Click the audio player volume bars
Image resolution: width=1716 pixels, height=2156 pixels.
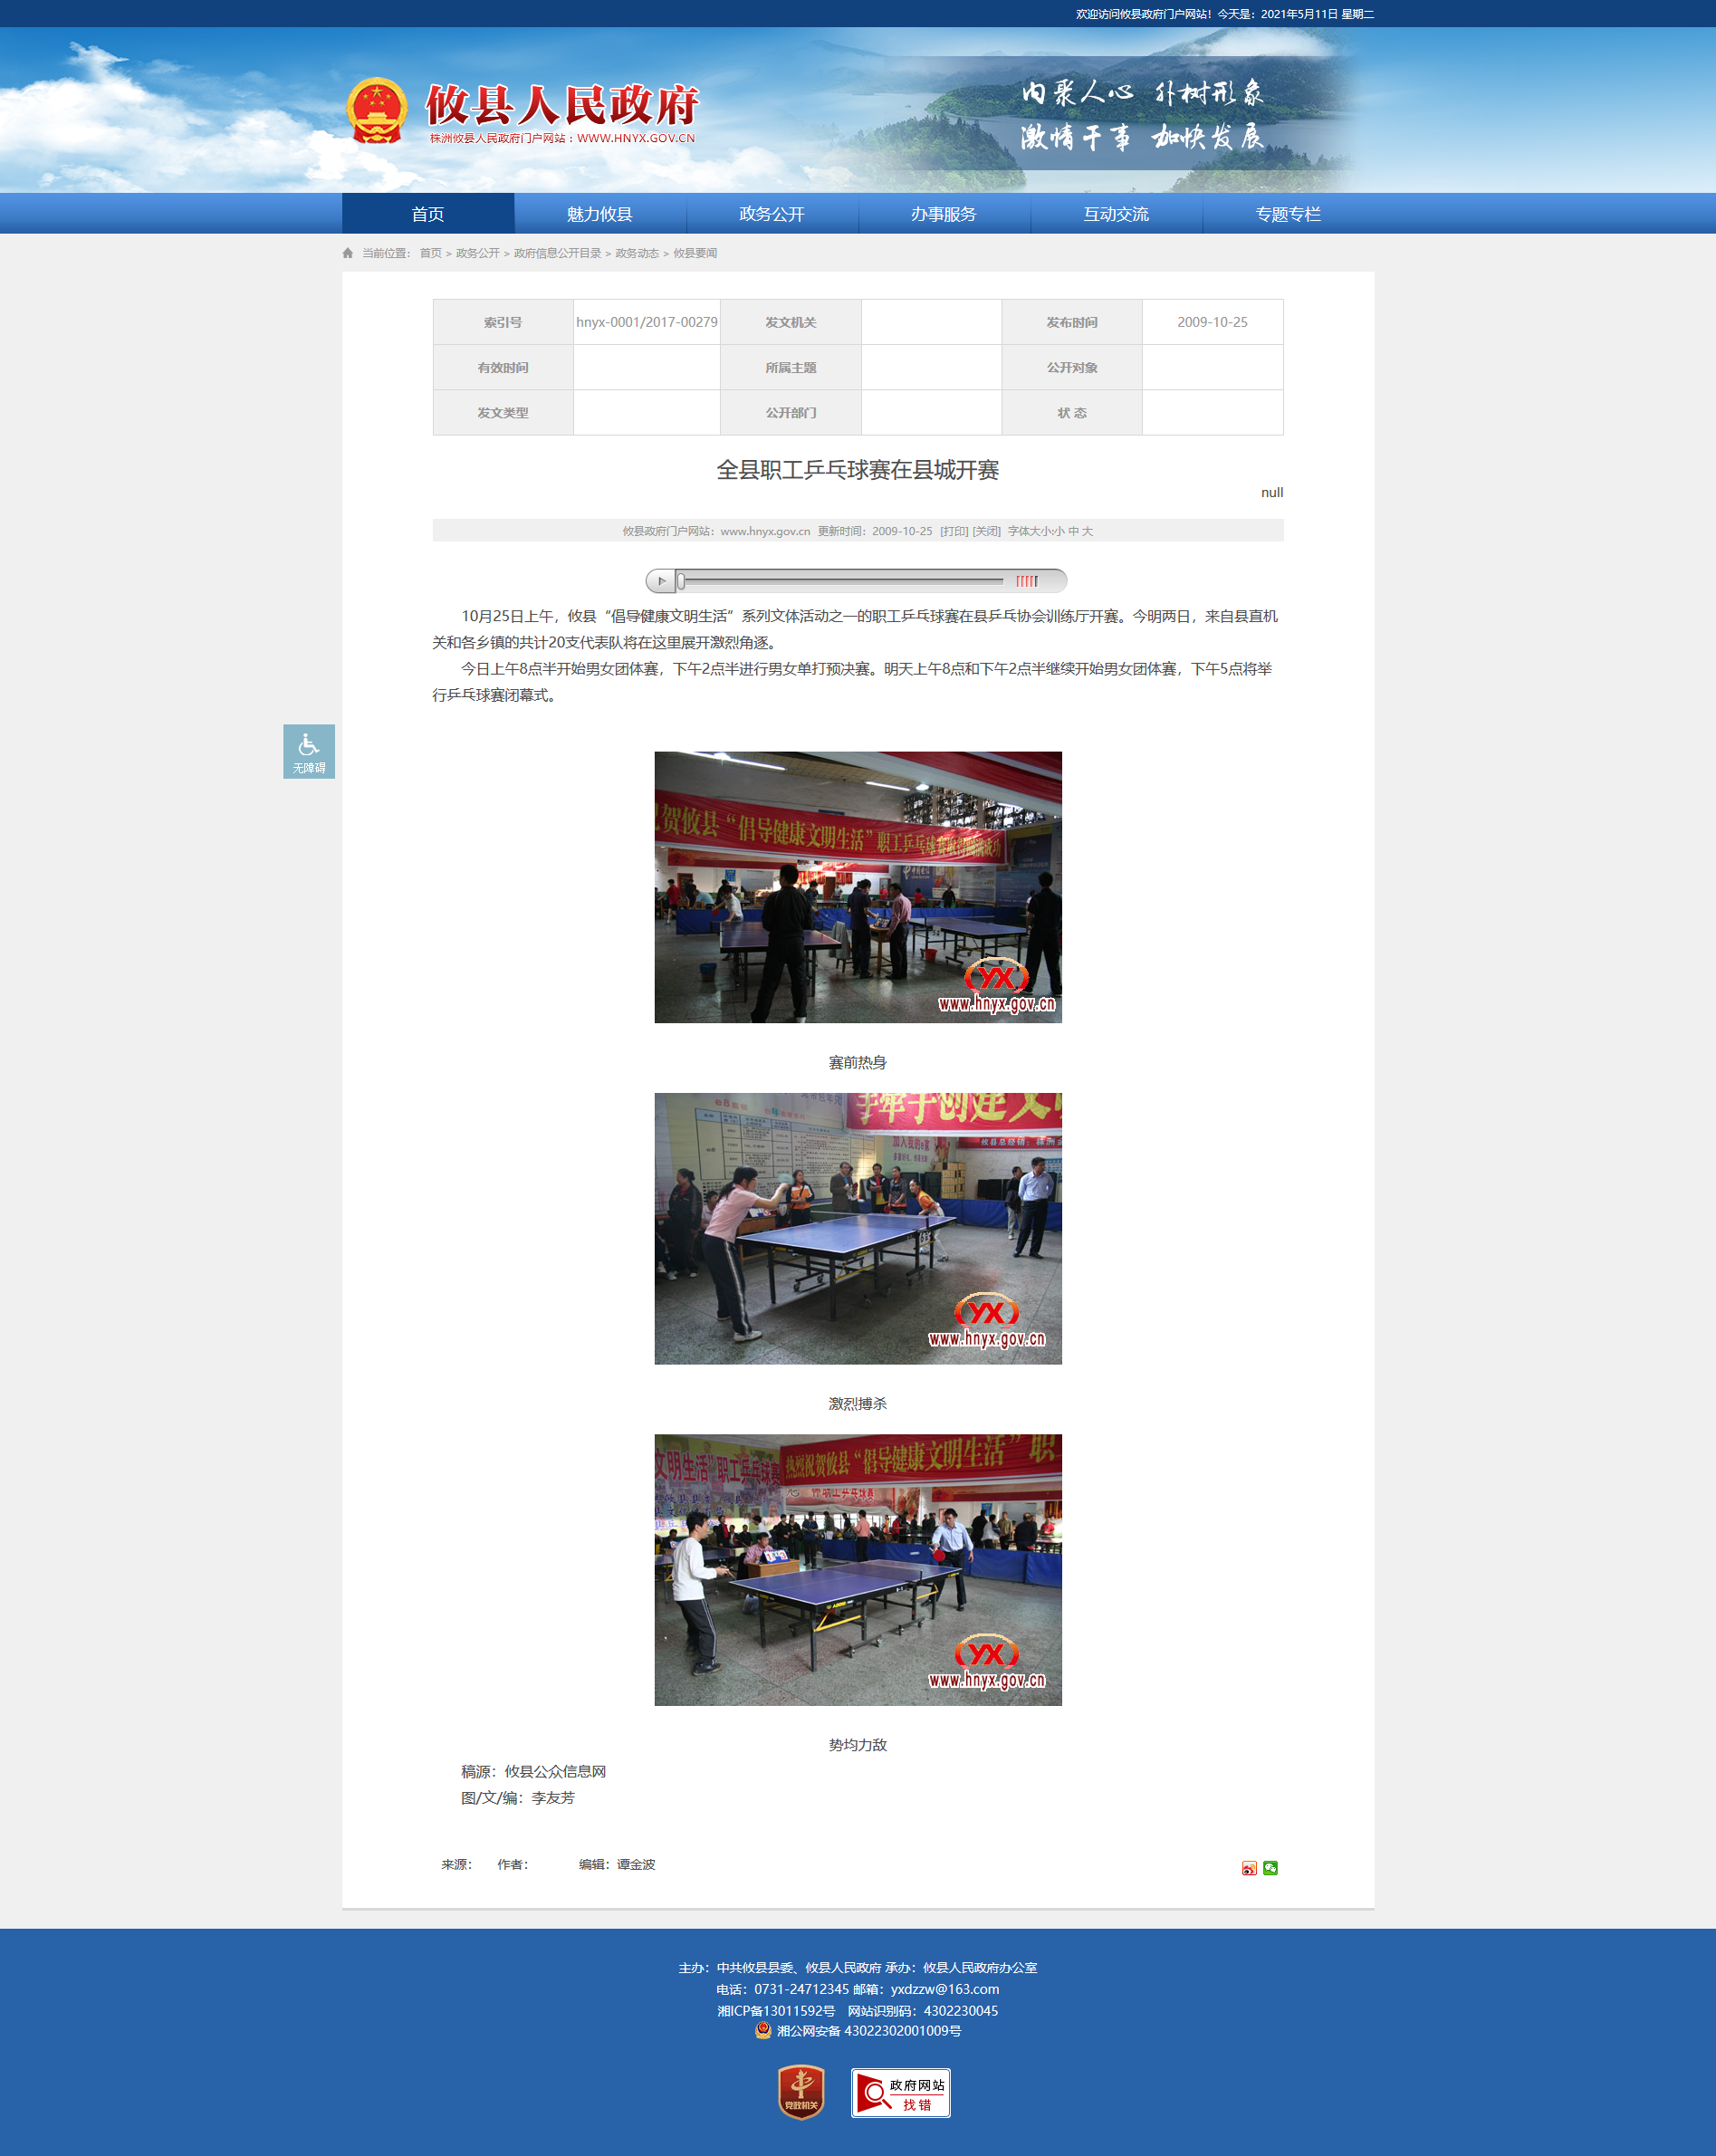pyautogui.click(x=1027, y=581)
